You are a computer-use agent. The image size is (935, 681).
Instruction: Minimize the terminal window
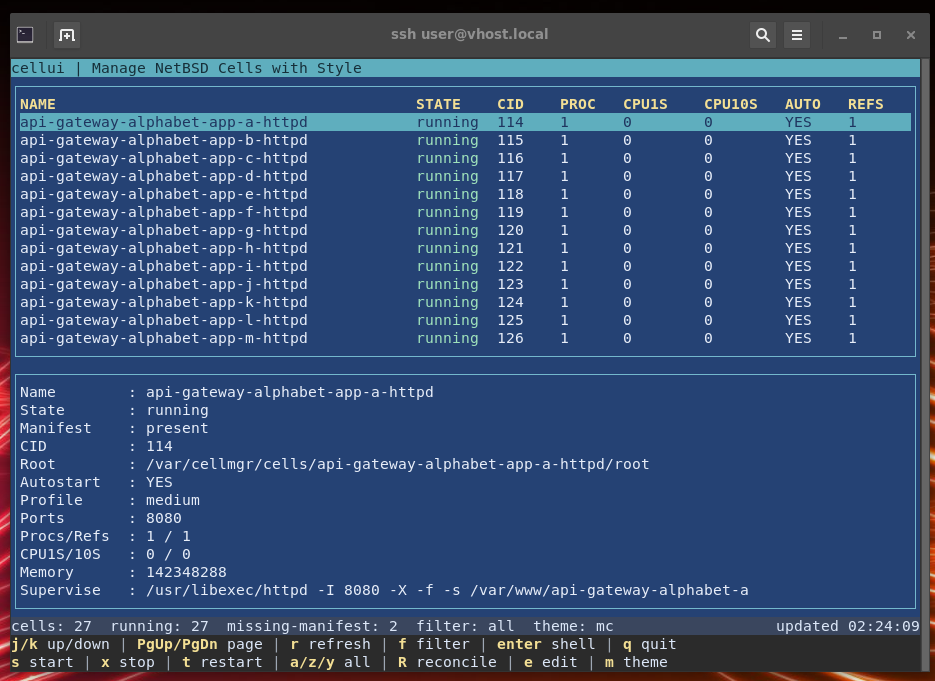843,35
